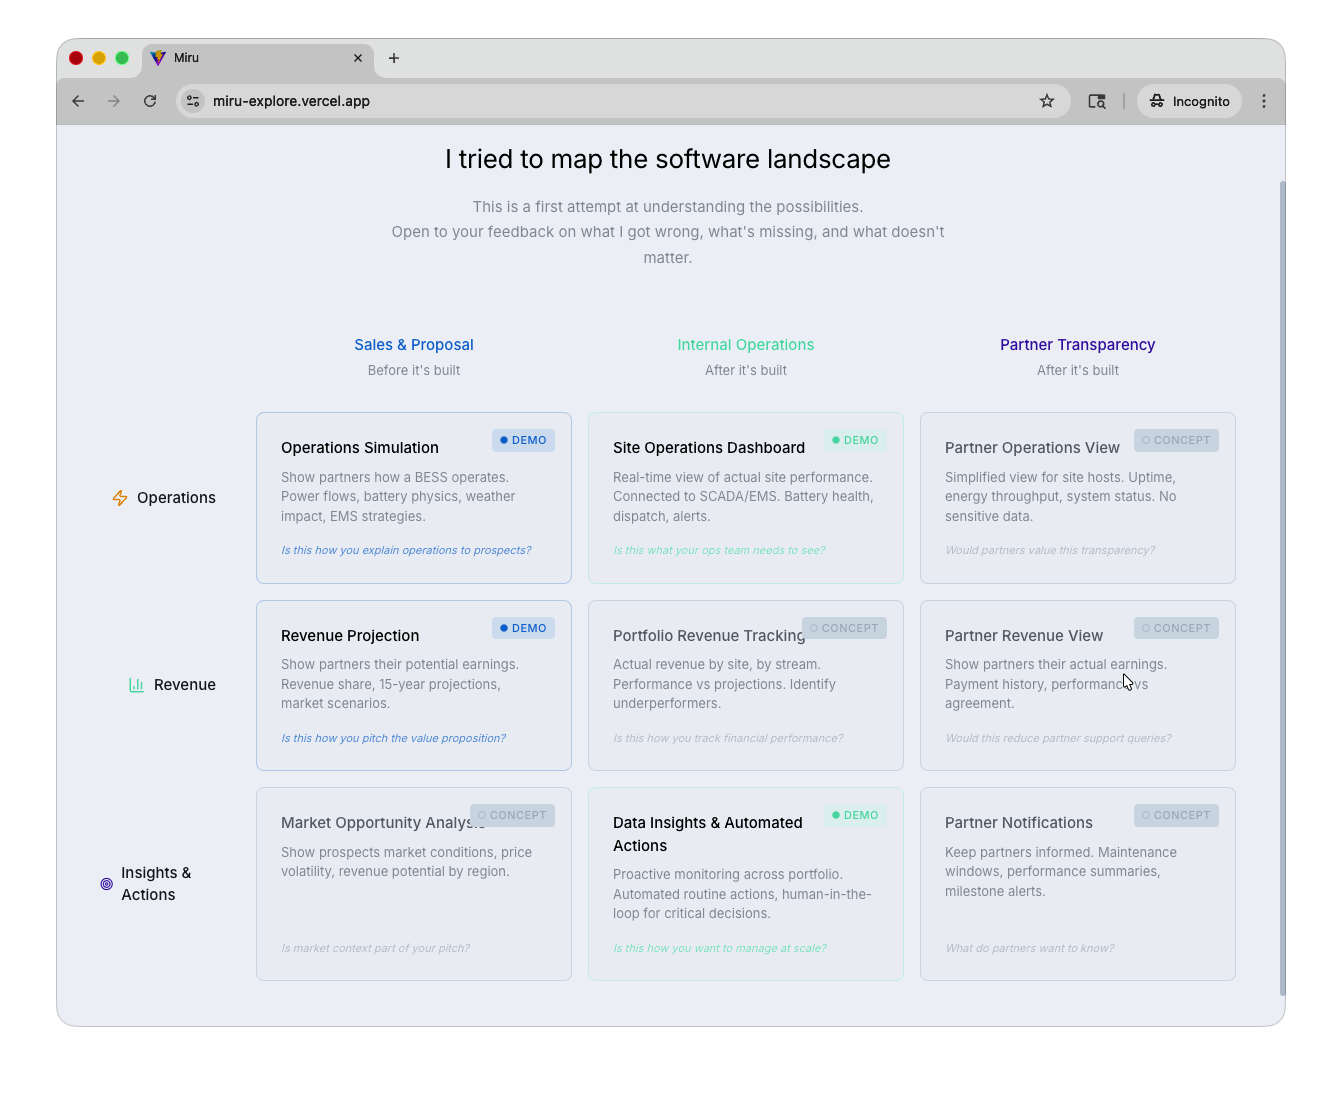Click the Sales & Proposal column heading
This screenshot has width=1342, height=1101.
point(414,345)
